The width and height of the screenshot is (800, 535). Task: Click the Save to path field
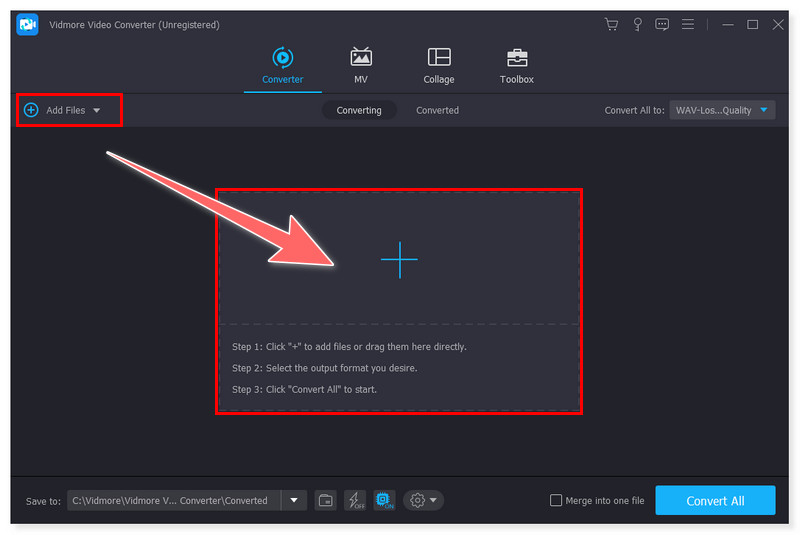(x=174, y=500)
